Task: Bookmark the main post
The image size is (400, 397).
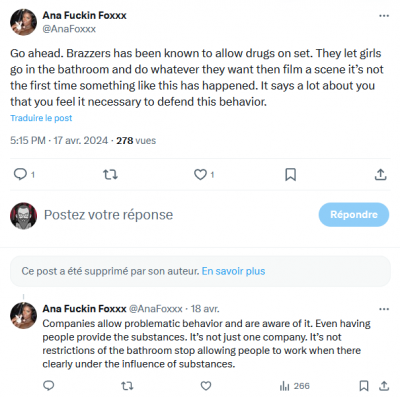Action: pyautogui.click(x=290, y=174)
